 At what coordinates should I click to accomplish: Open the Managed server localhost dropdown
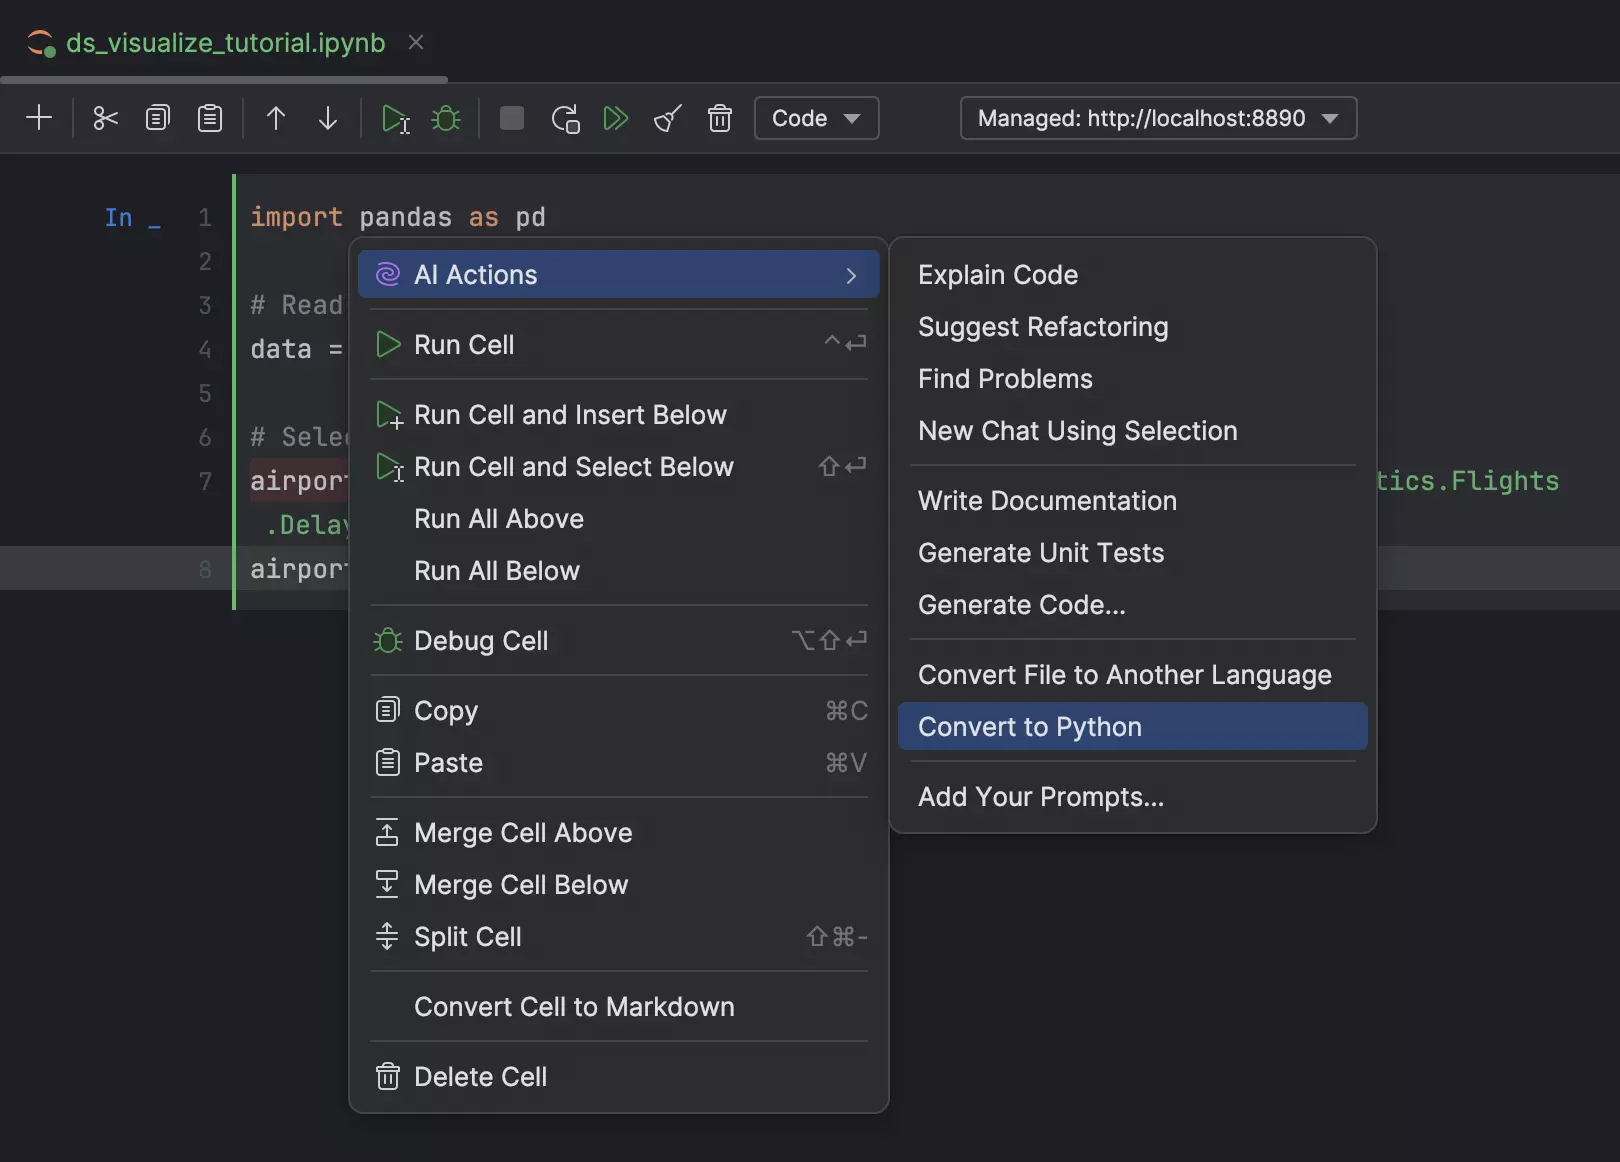tap(1158, 118)
